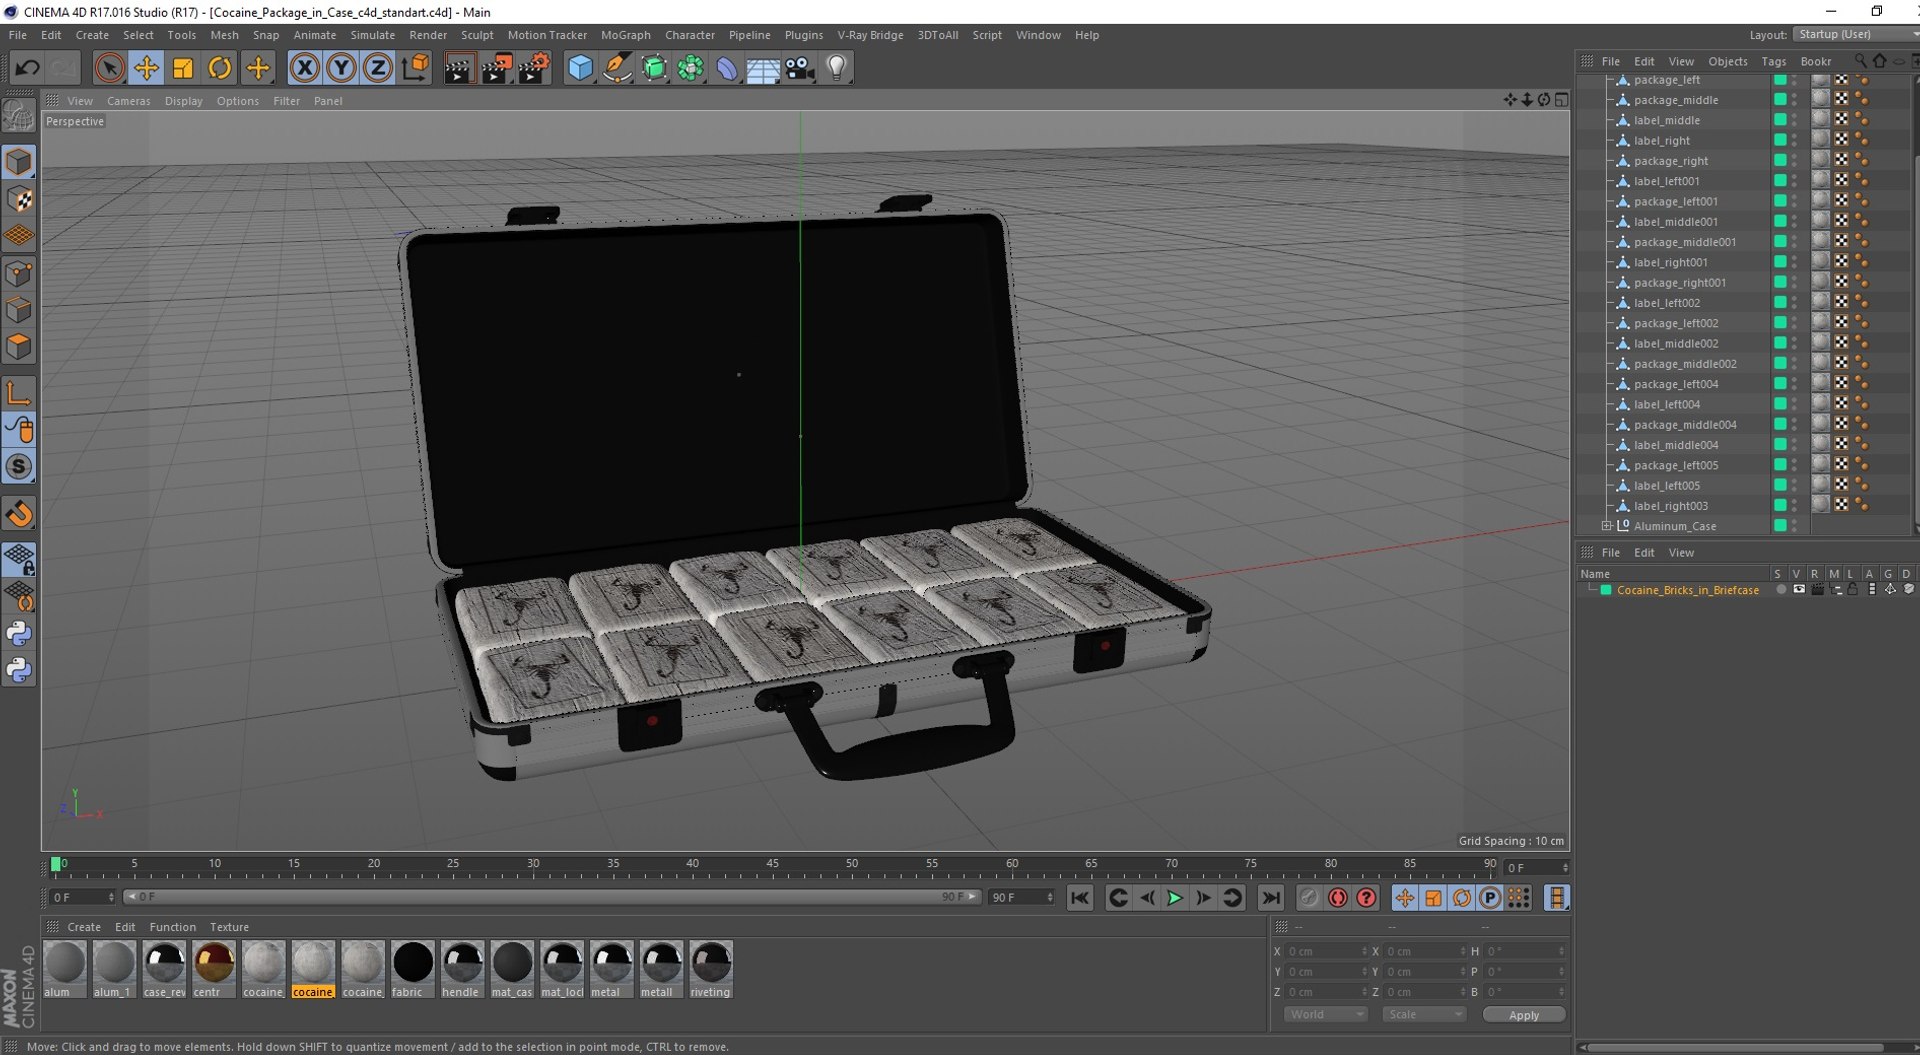Open the Bend deformer icon

727,68
